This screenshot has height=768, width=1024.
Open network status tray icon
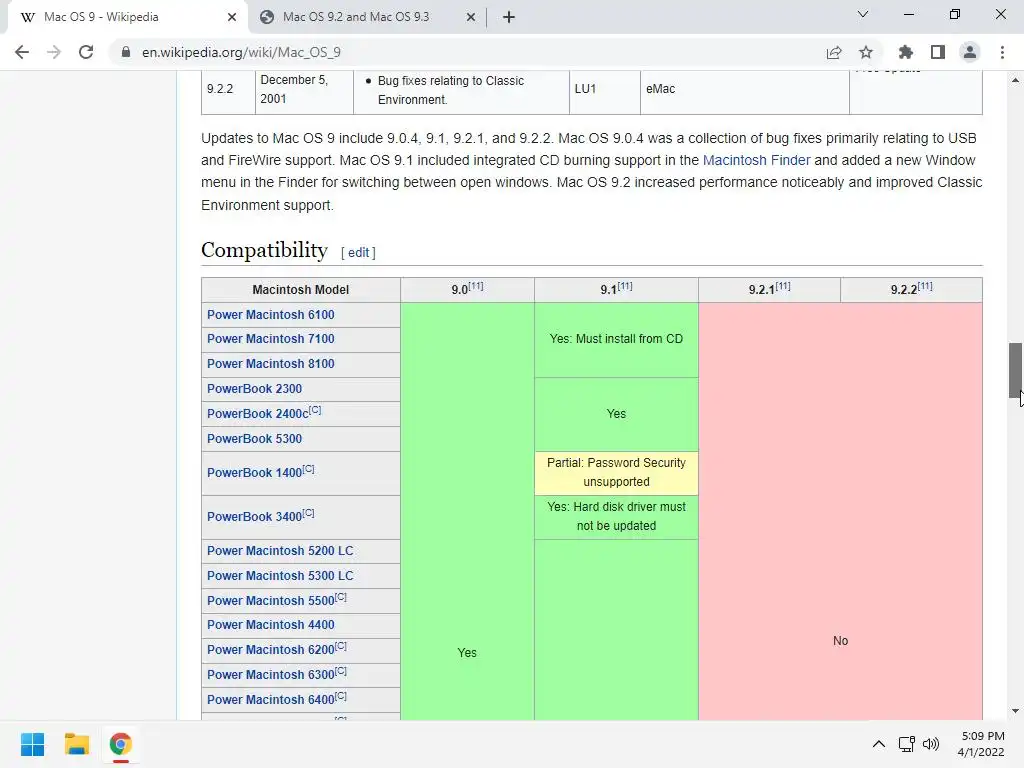[x=906, y=744]
